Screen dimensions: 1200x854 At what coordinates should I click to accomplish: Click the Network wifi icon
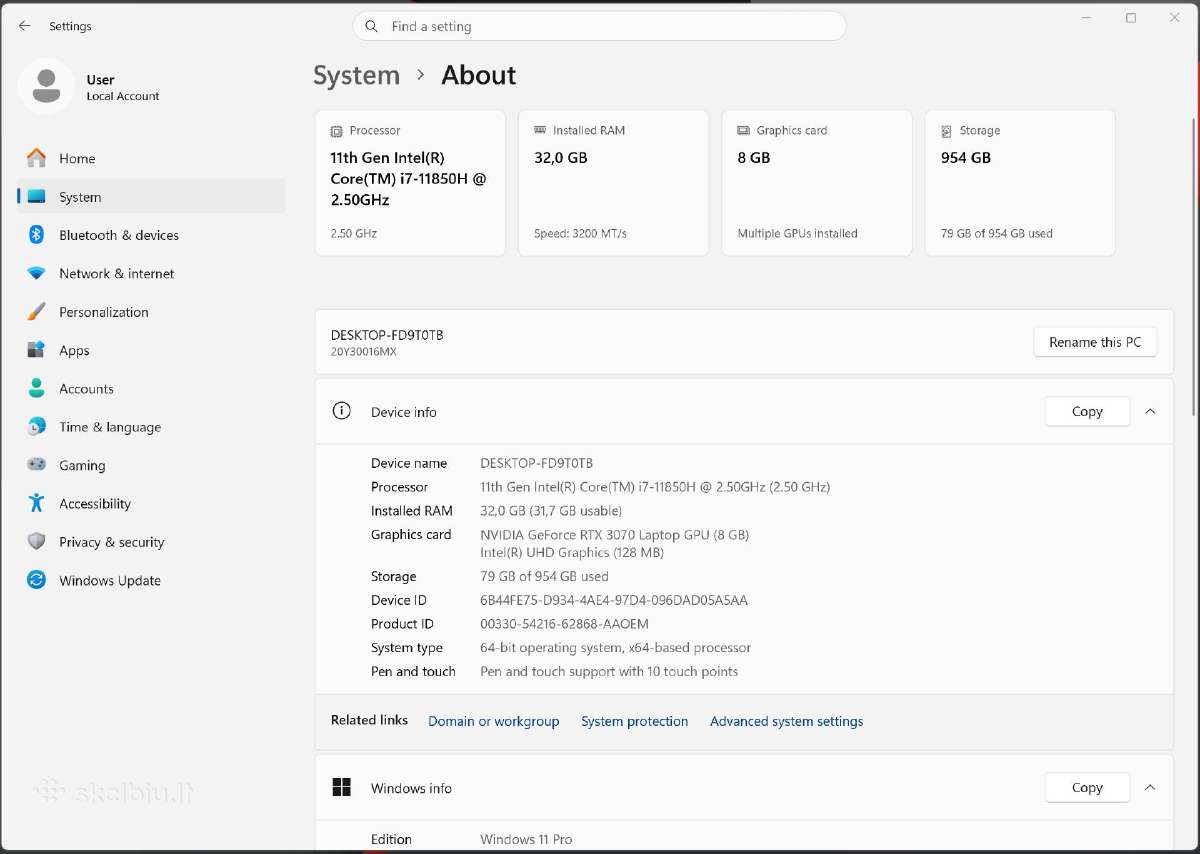pos(37,273)
